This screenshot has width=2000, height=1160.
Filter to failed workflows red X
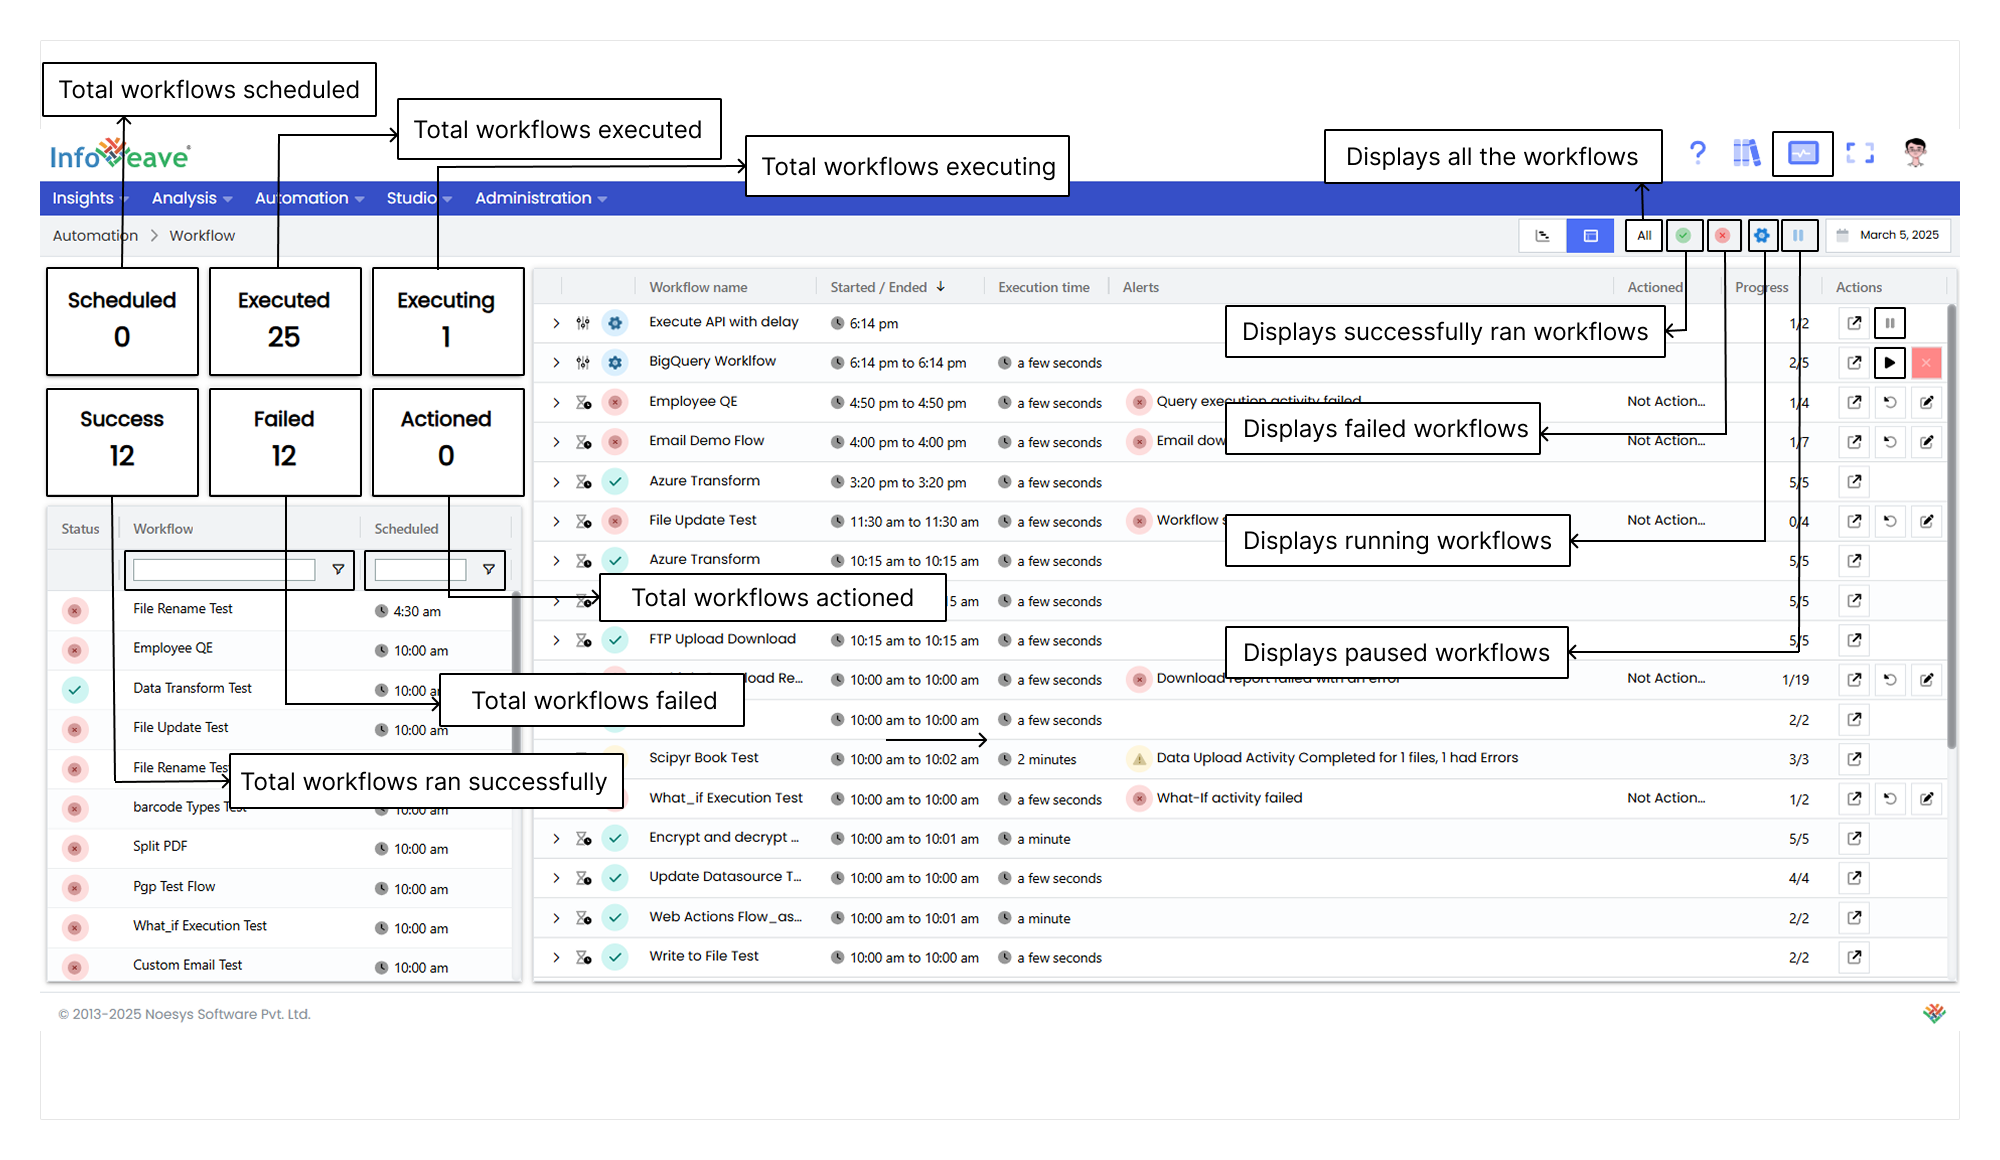tap(1722, 235)
